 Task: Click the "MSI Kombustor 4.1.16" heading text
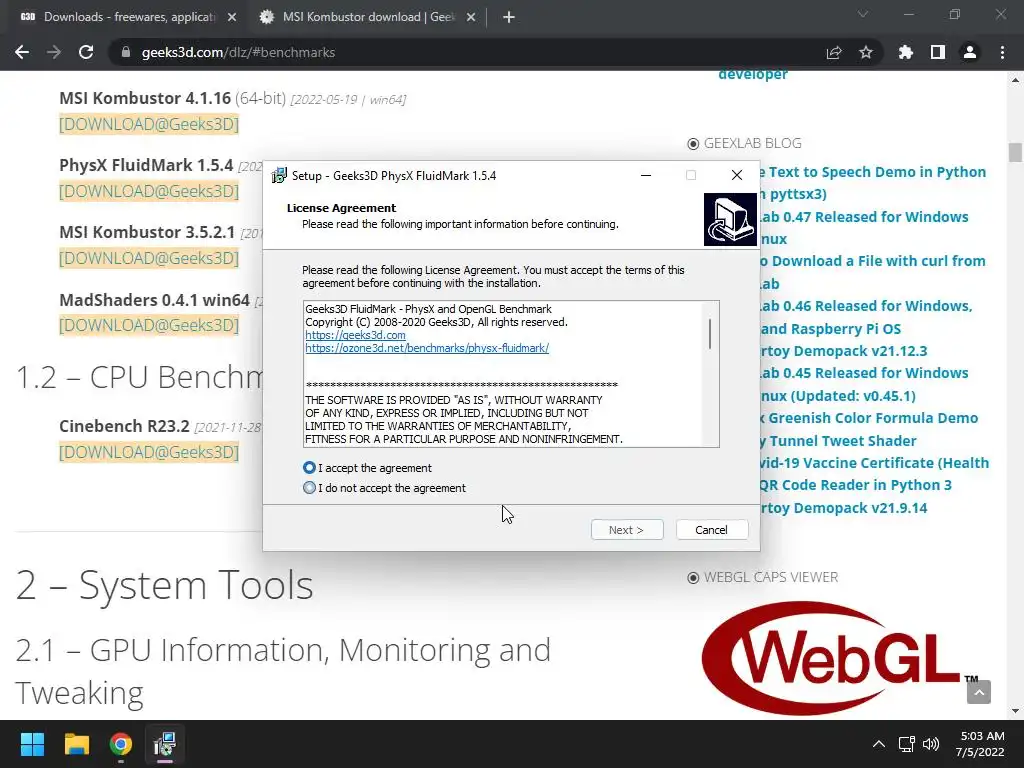pos(145,98)
